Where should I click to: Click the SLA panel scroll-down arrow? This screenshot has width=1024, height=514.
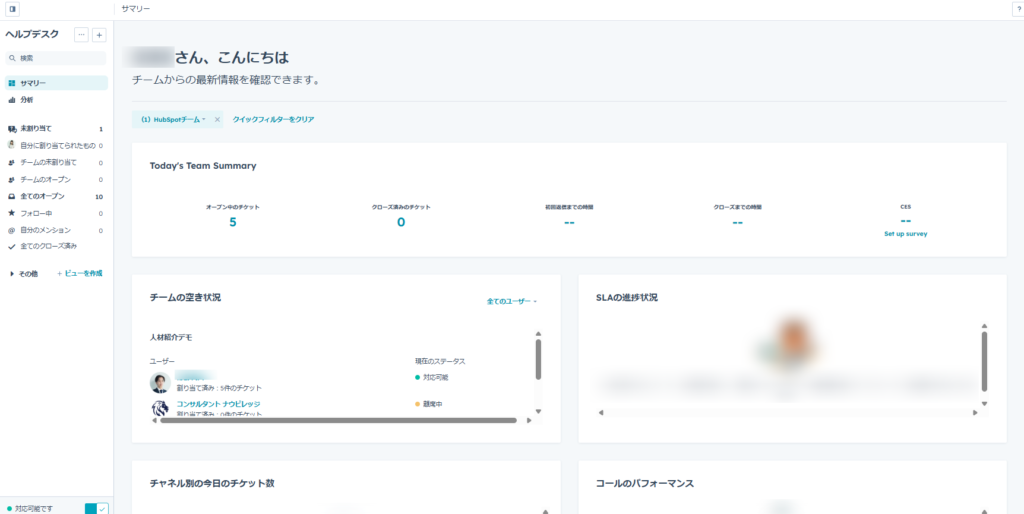click(x=984, y=404)
